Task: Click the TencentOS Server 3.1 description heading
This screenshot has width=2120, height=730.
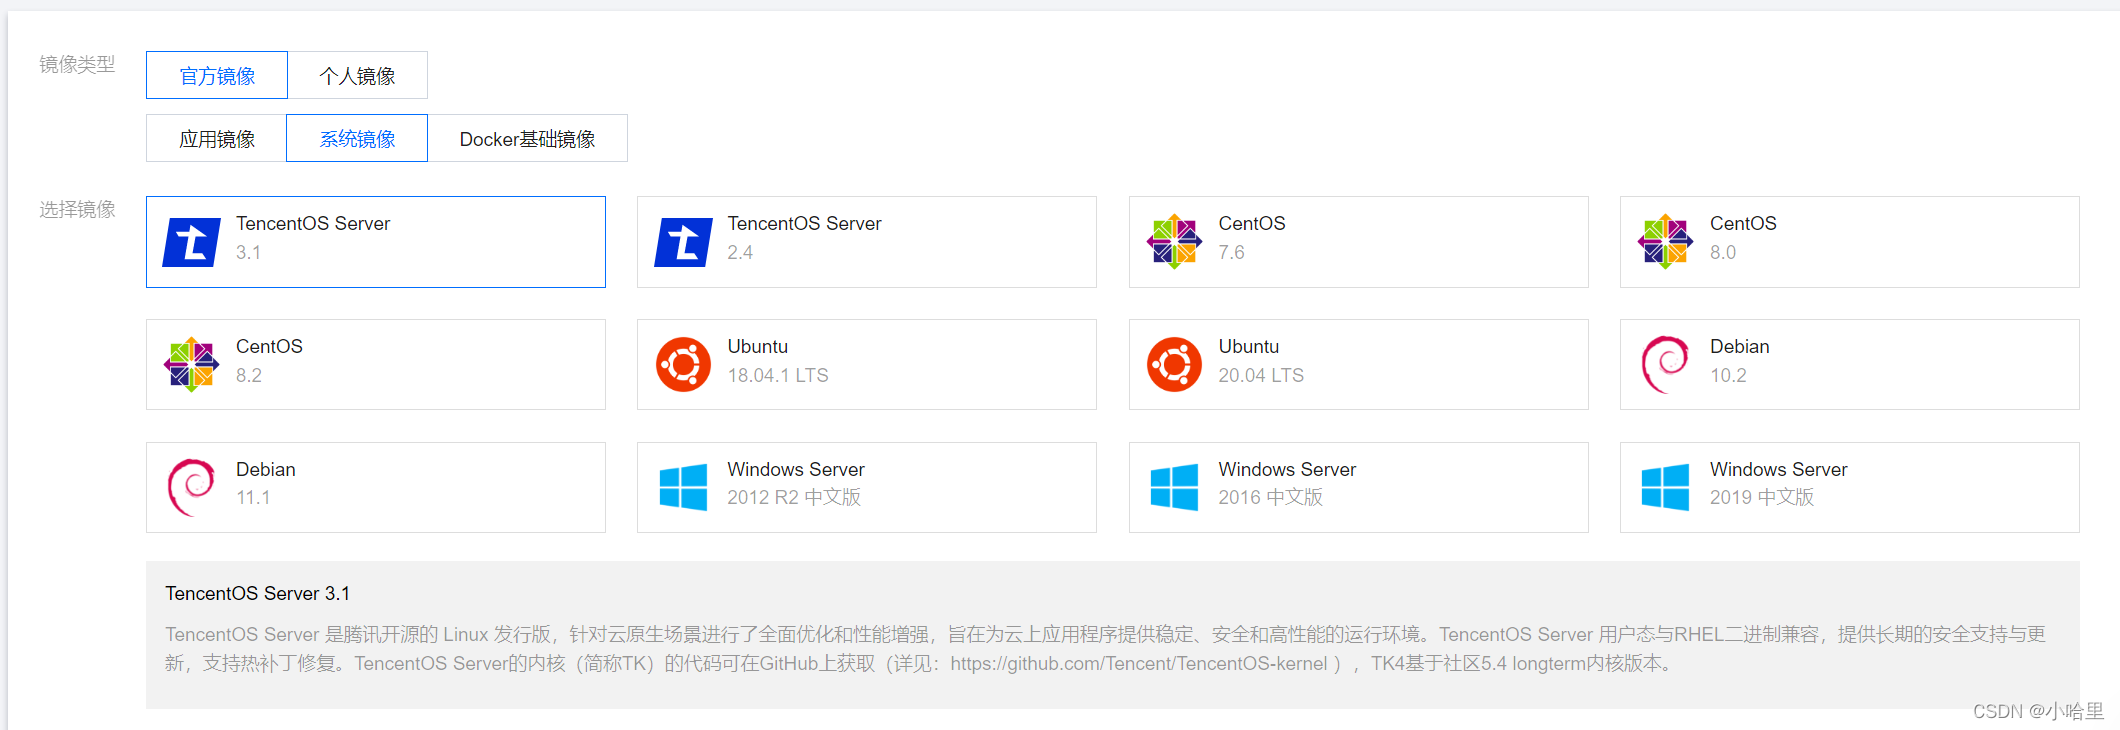Action: 258,594
